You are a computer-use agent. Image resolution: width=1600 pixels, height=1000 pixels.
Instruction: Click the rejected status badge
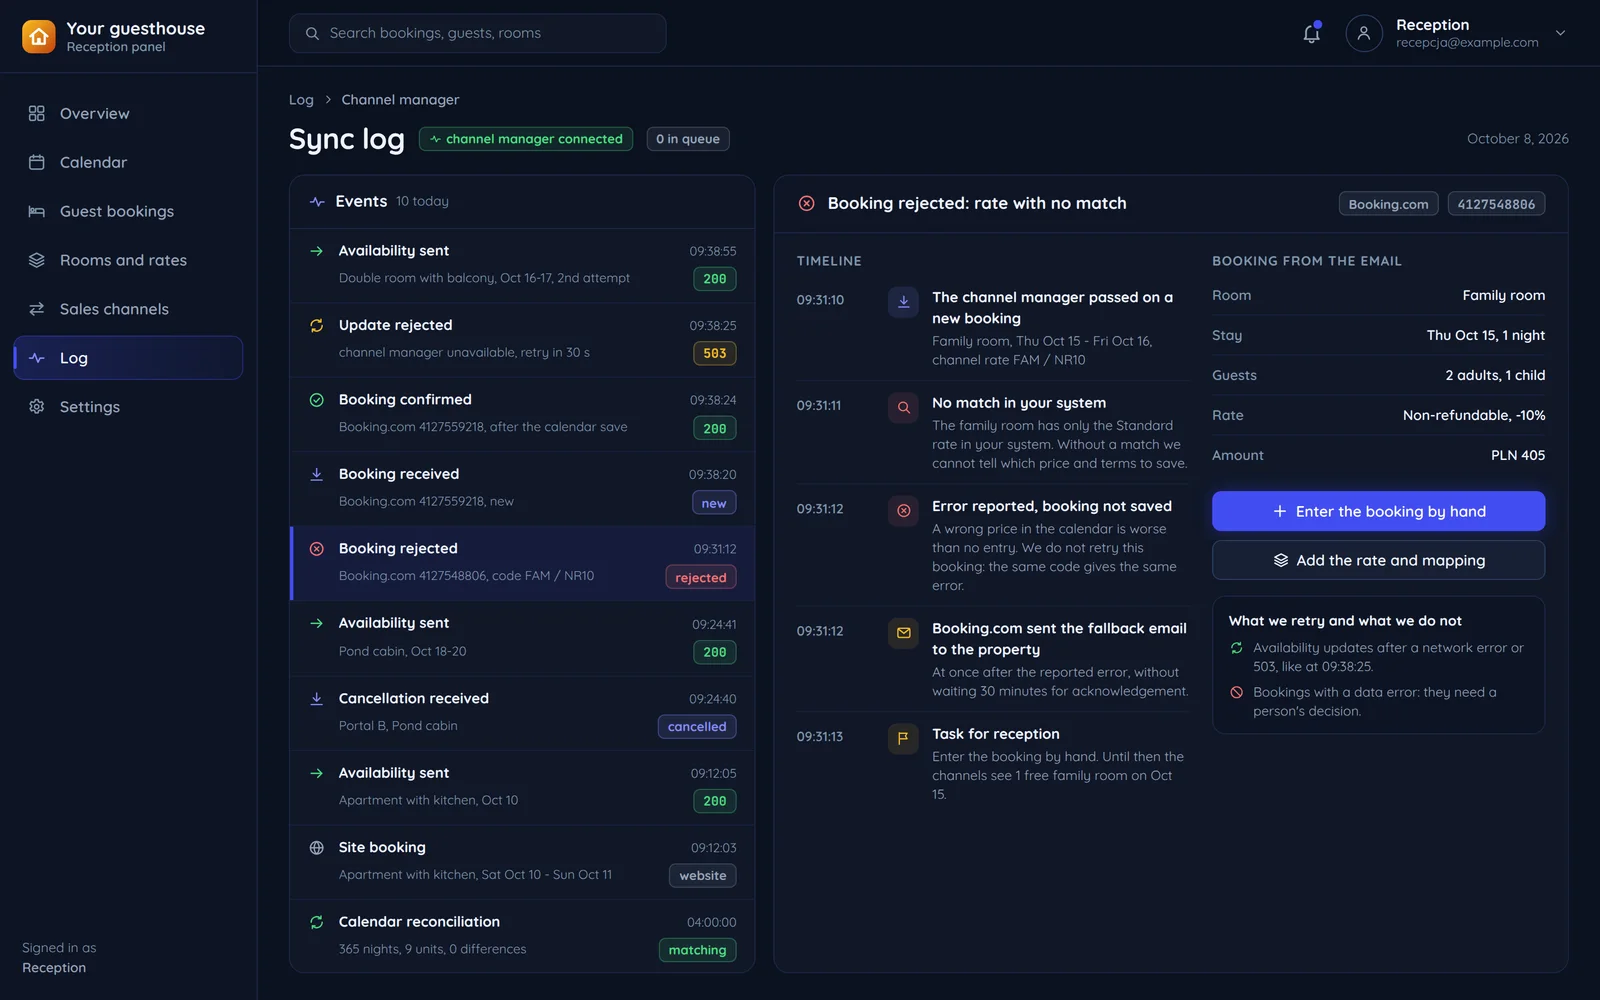point(701,577)
